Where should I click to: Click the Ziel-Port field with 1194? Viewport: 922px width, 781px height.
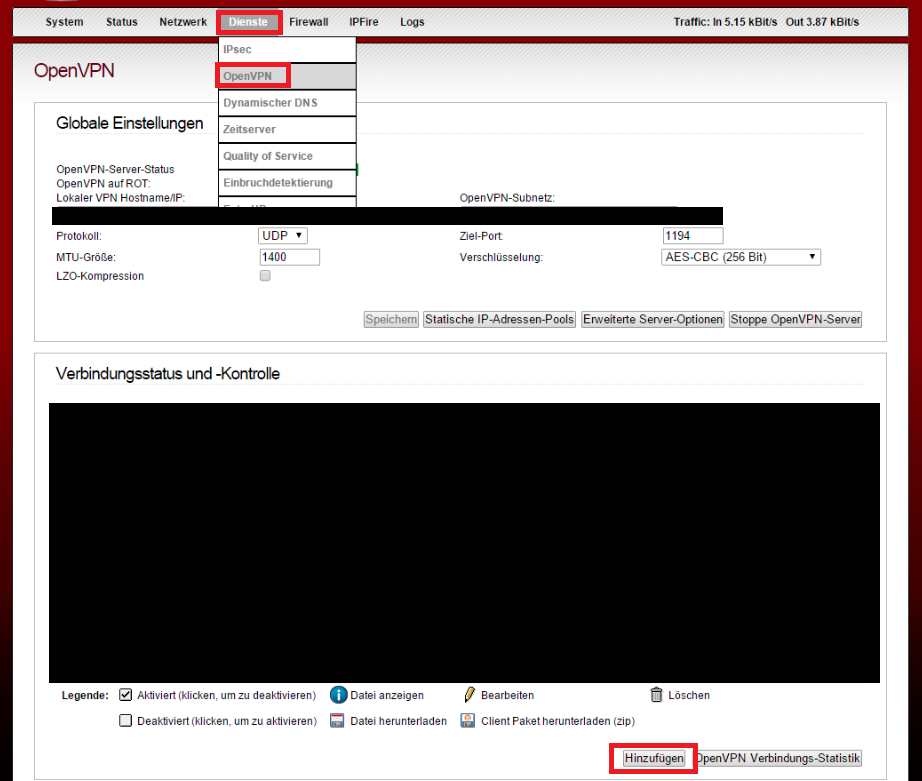693,236
